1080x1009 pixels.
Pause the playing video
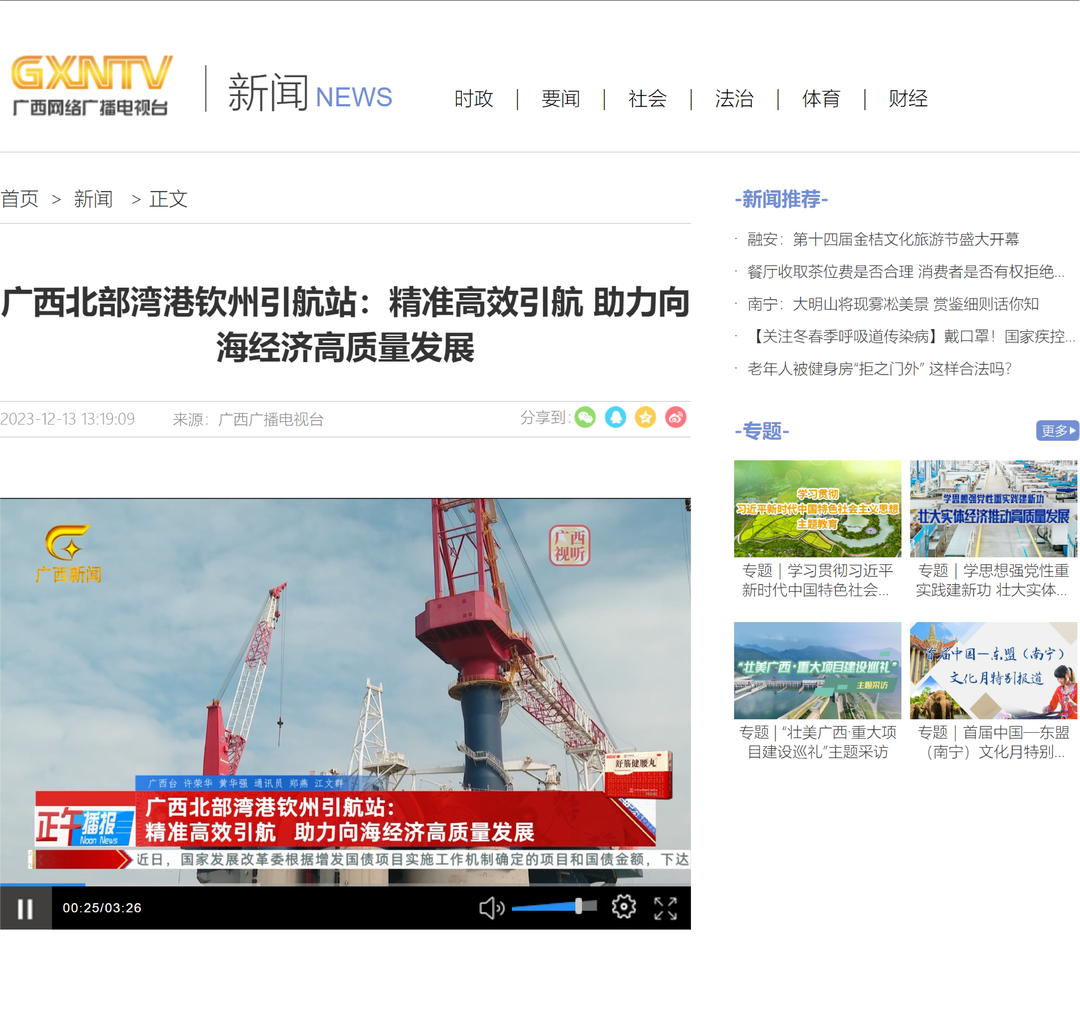pos(25,907)
